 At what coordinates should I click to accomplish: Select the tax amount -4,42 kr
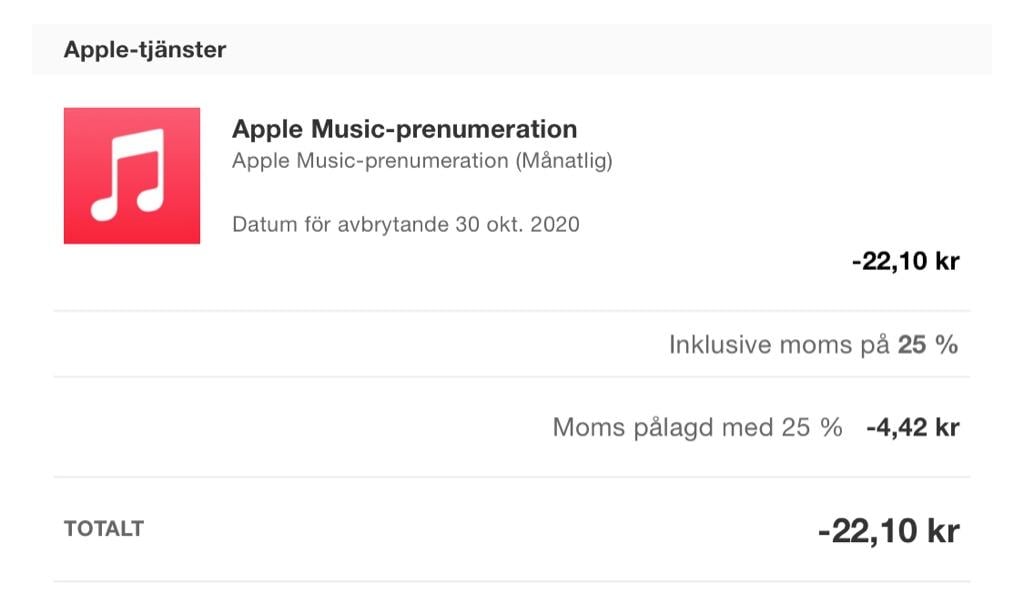pos(913,428)
